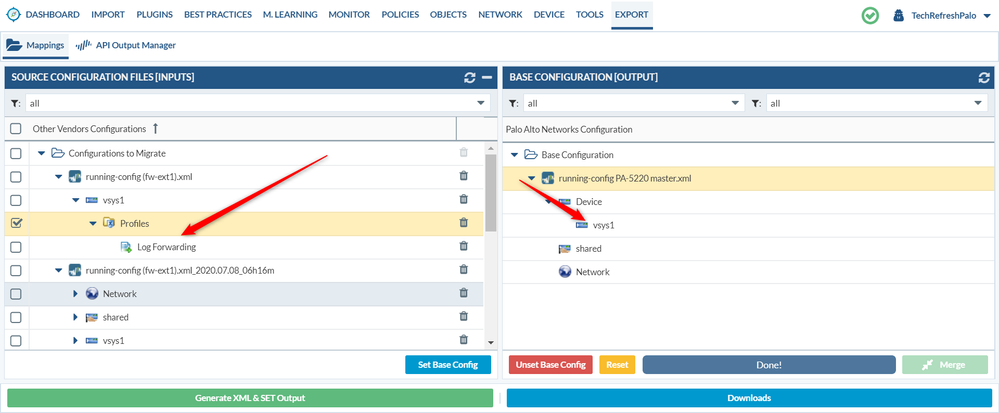Image resolution: width=999 pixels, height=413 pixels.
Task: Minimize the Source Configuration Files panel
Action: (487, 78)
